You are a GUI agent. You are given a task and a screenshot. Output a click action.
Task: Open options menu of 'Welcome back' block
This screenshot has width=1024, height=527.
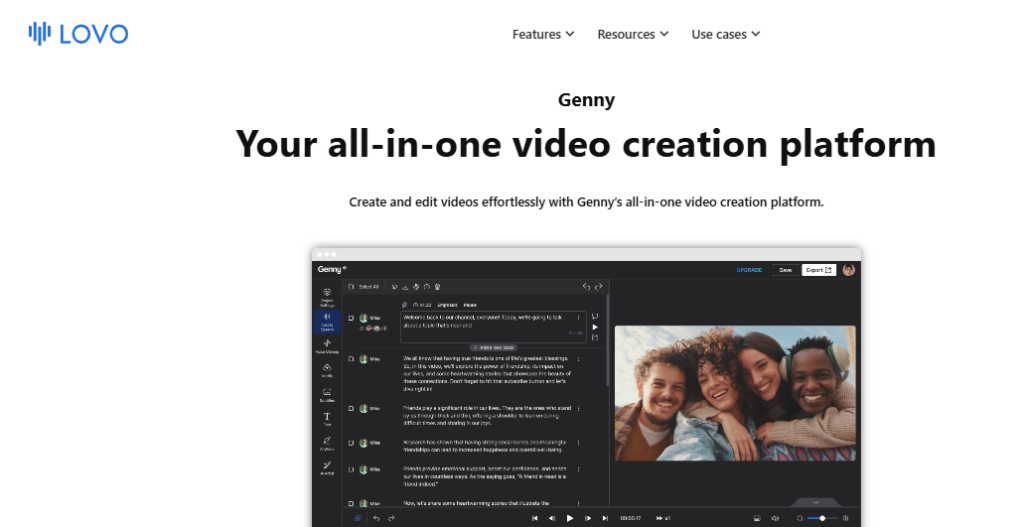point(579,318)
